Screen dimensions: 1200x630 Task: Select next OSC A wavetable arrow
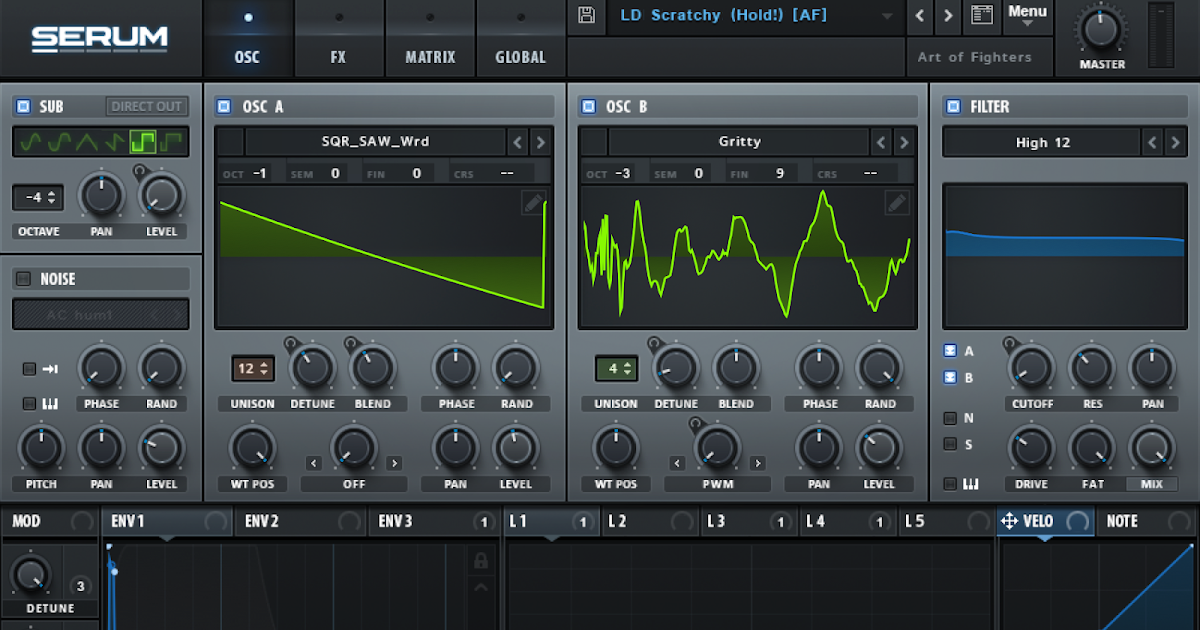(x=541, y=142)
